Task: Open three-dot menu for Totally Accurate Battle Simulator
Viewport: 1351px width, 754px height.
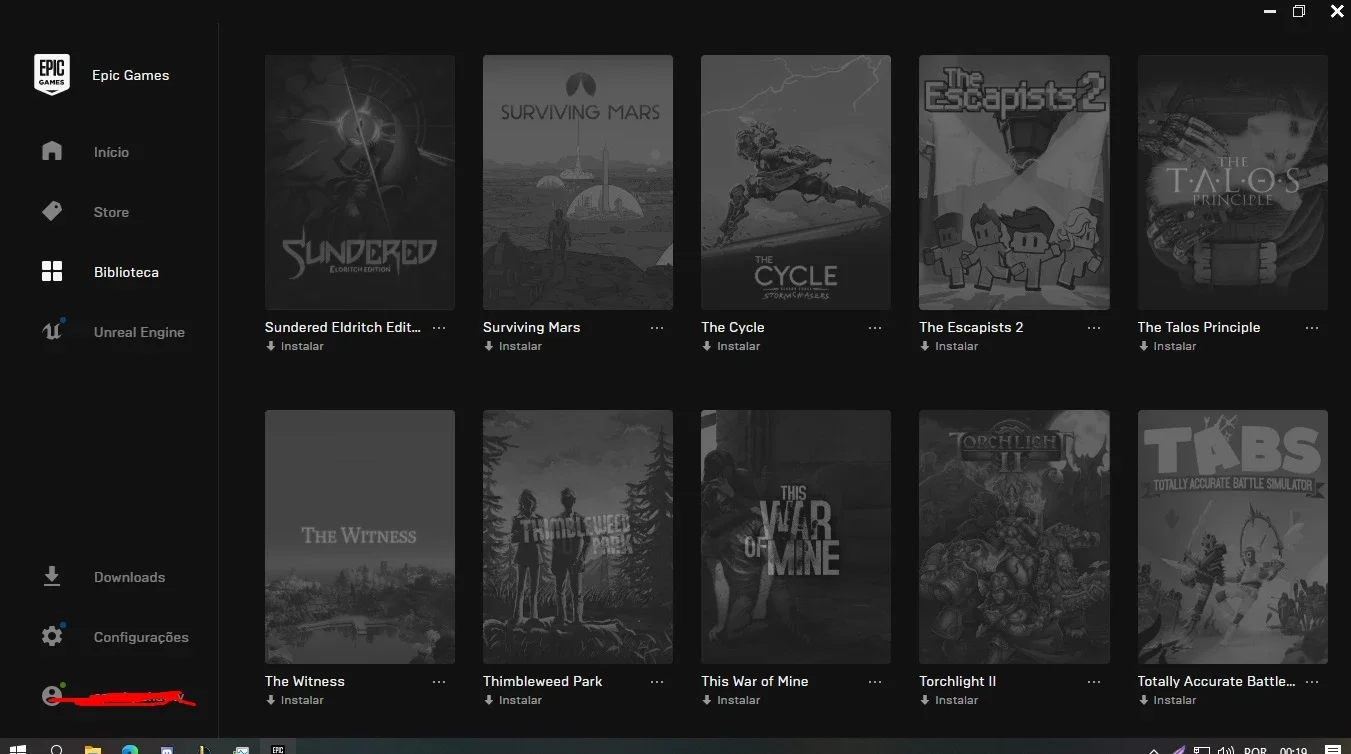Action: pos(1312,682)
